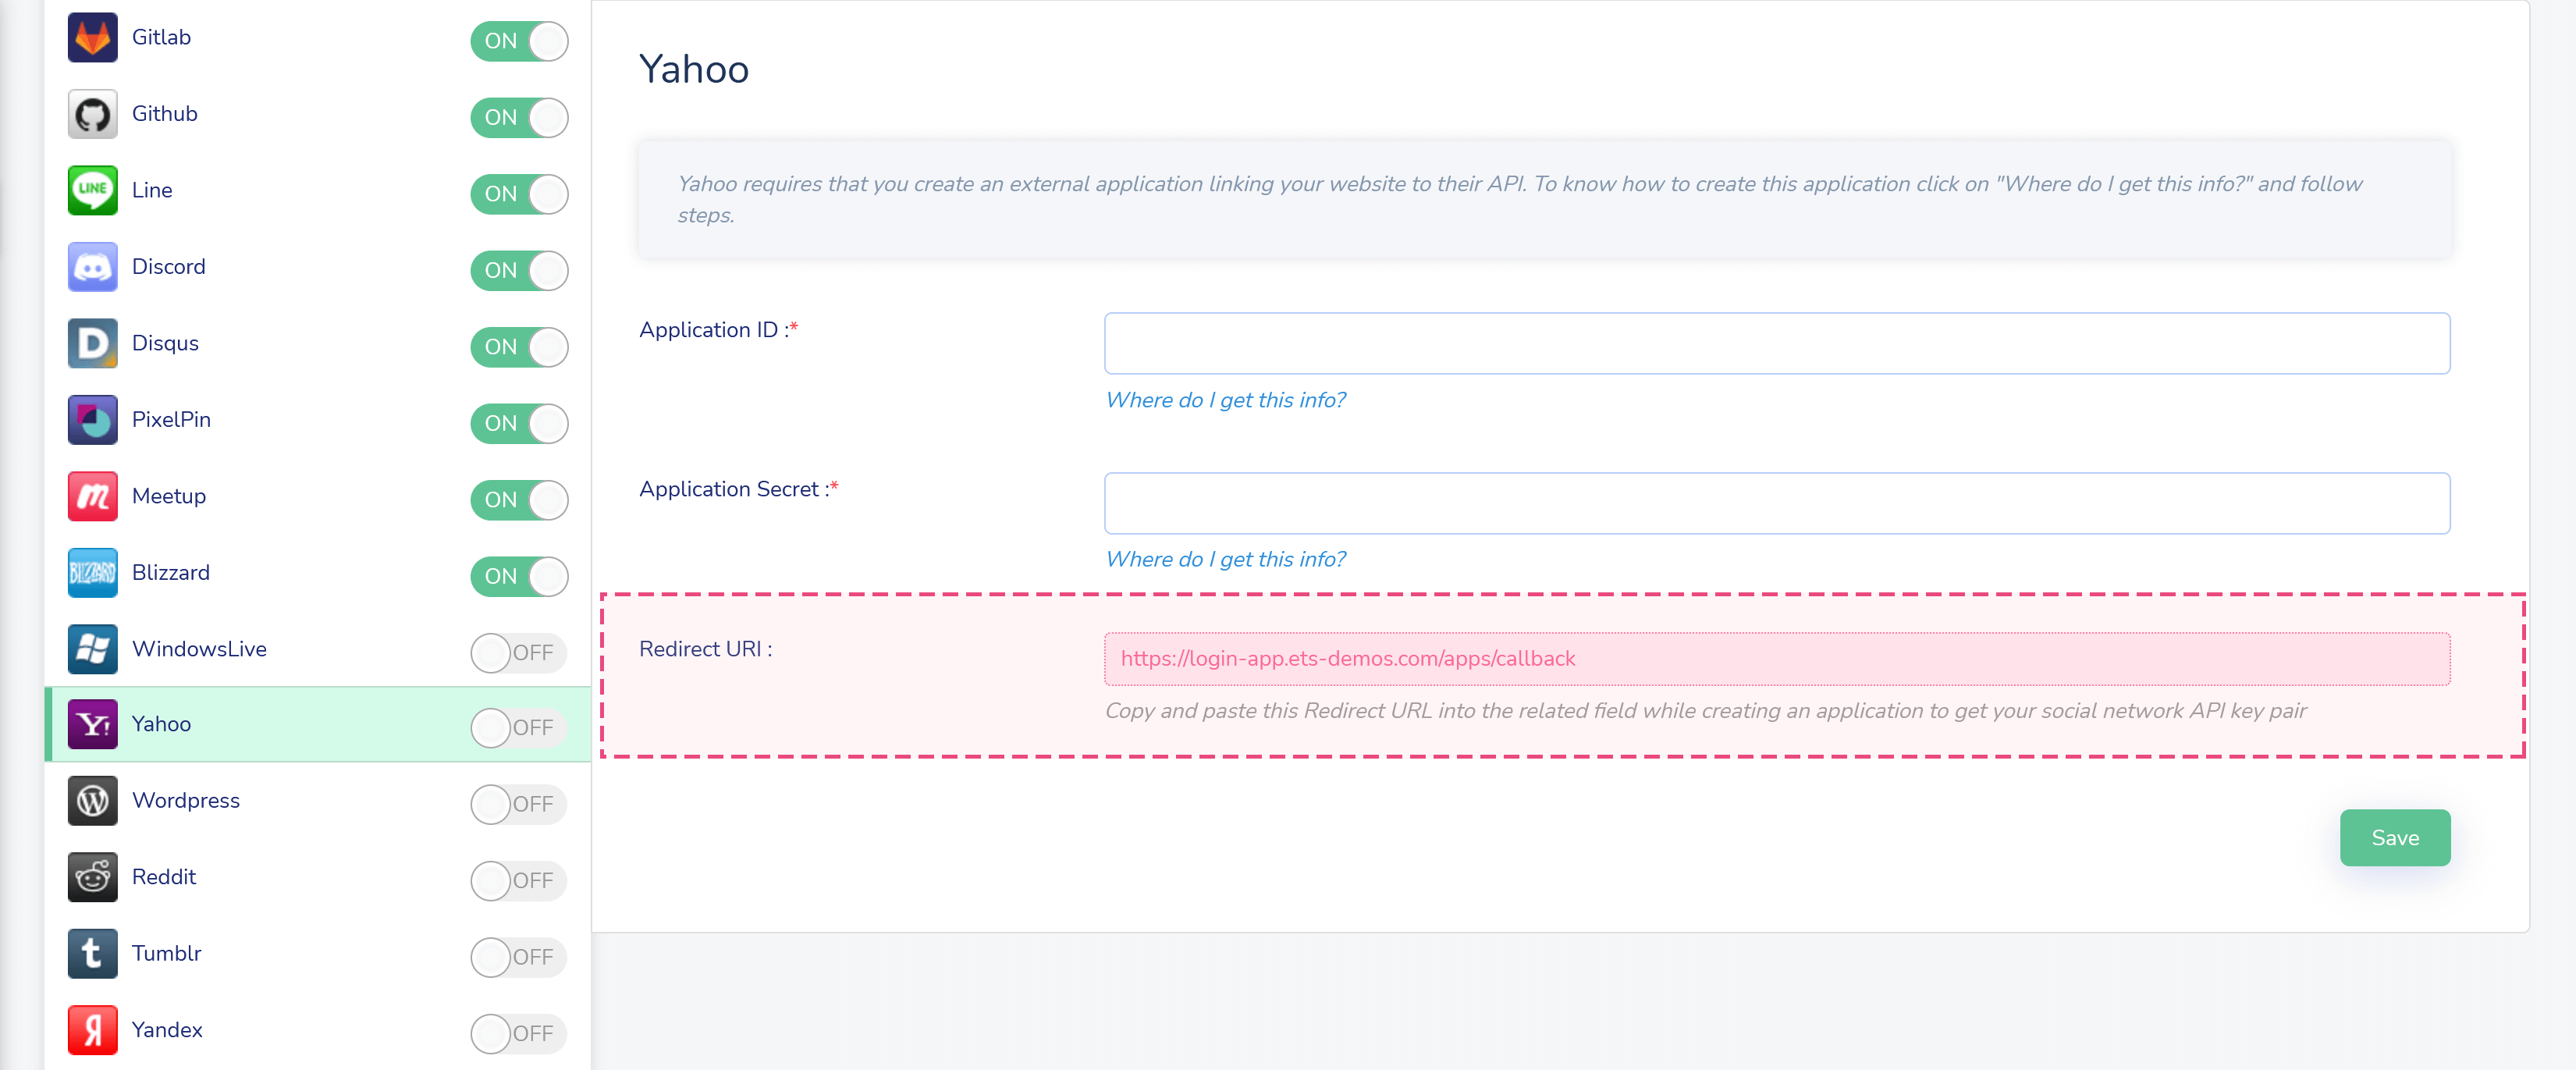2576x1070 pixels.
Task: Click the Github logo
Action: pyautogui.click(x=92, y=113)
